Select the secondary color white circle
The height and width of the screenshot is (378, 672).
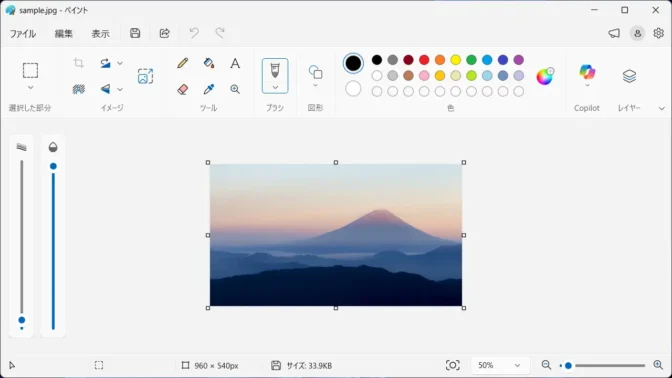coord(353,89)
